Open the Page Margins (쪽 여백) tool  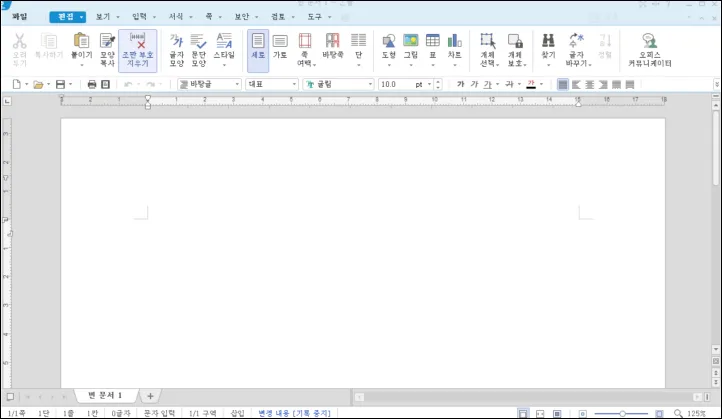(305, 50)
